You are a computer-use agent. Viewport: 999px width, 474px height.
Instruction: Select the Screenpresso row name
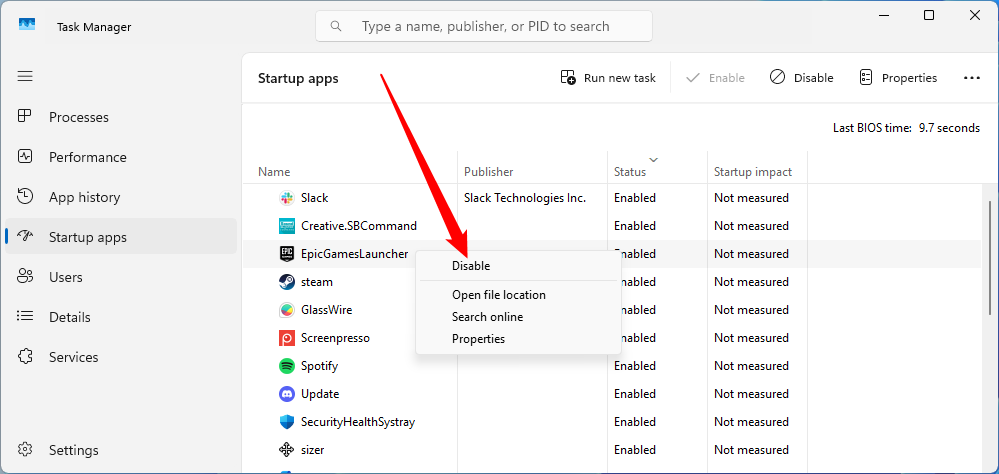[x=335, y=338]
